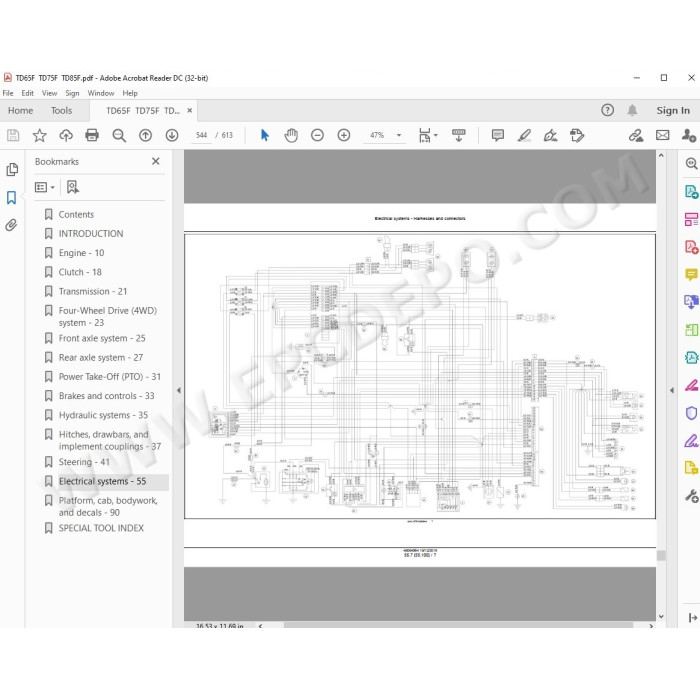The image size is (700, 700).
Task: Open the View menu
Action: (49, 93)
